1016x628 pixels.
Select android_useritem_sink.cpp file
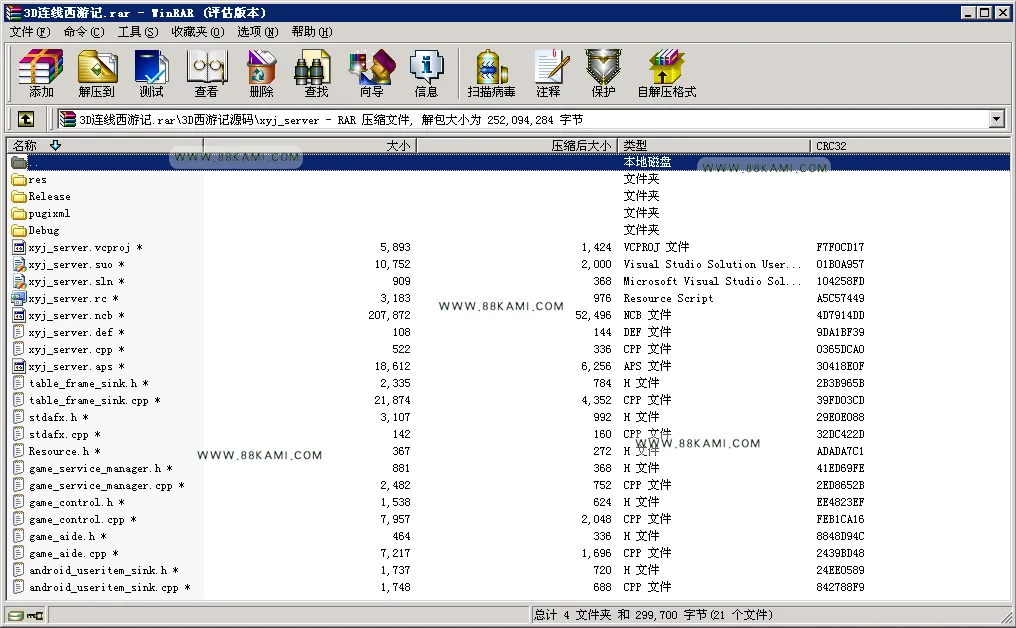coord(104,587)
